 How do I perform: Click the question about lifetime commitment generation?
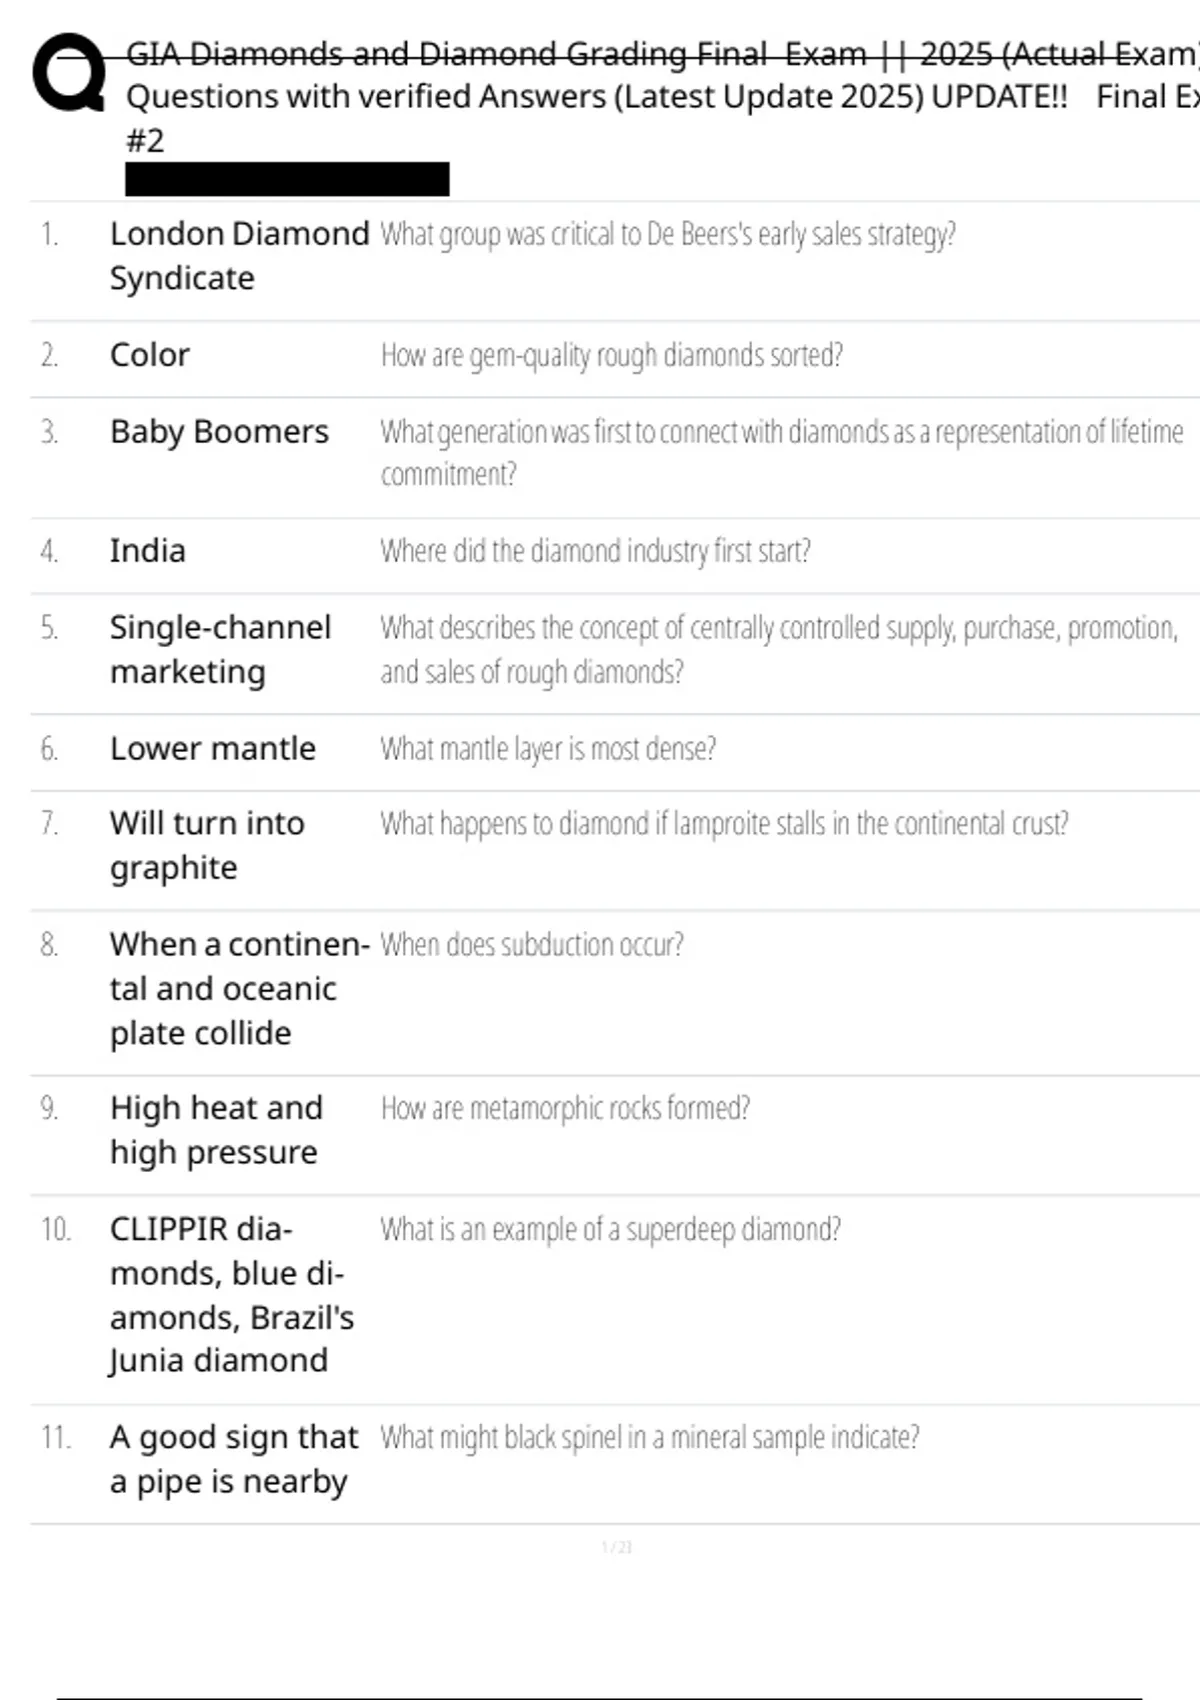(x=780, y=452)
